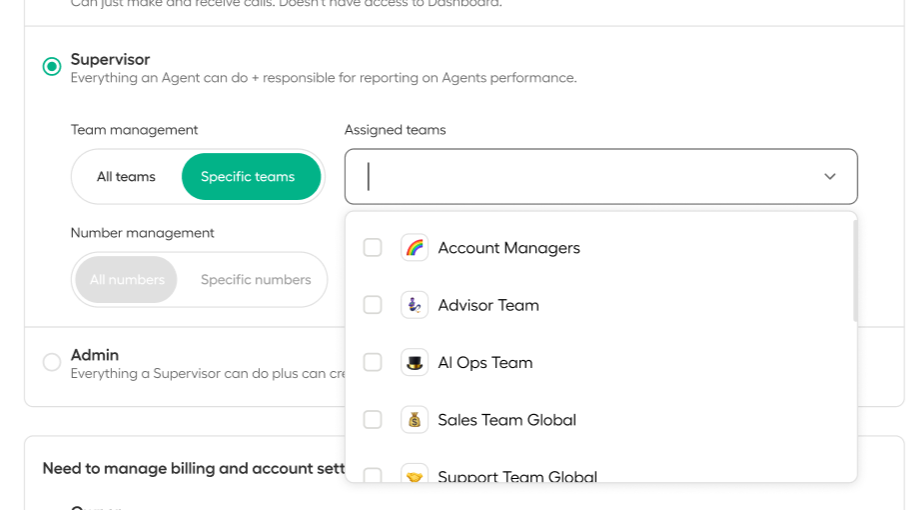Choose the Specific teams option
921x510 pixels.
pyautogui.click(x=251, y=176)
